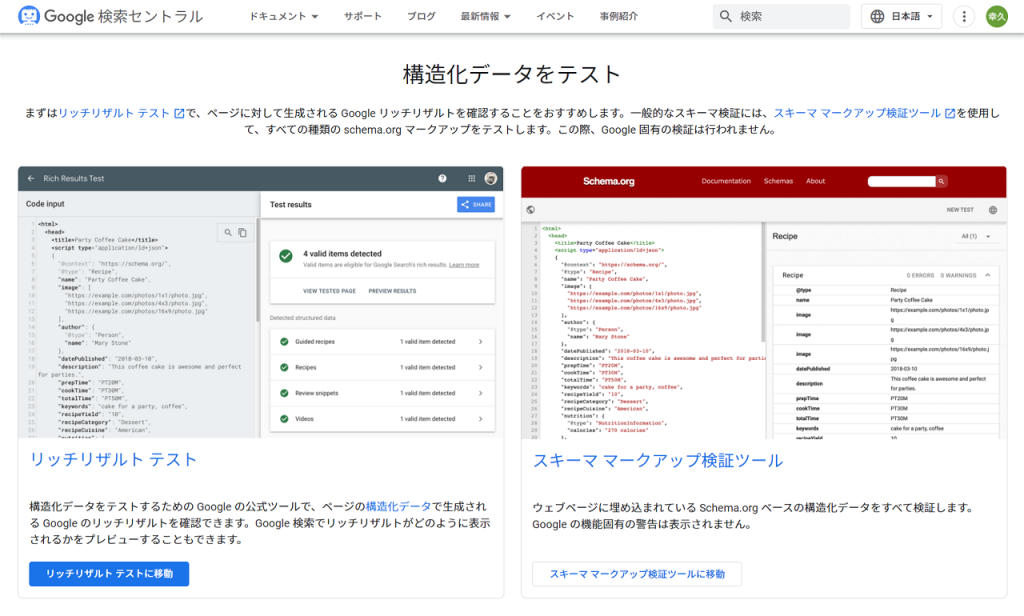Expand the Recipes row chevron

pyautogui.click(x=481, y=367)
